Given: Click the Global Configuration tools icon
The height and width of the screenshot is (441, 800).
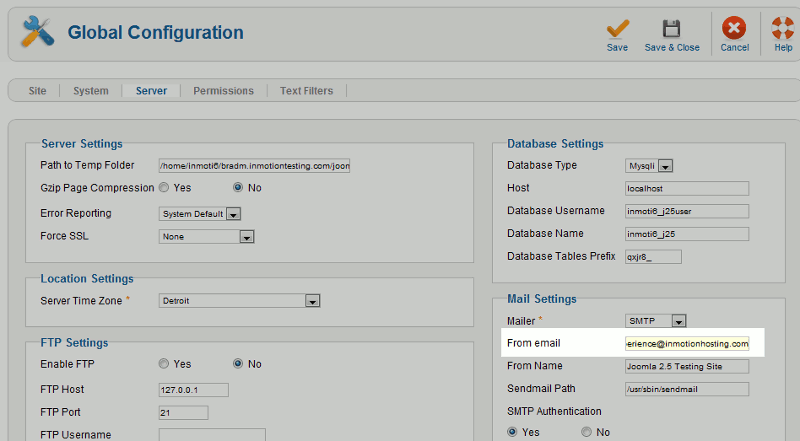Looking at the screenshot, I should click(x=37, y=33).
